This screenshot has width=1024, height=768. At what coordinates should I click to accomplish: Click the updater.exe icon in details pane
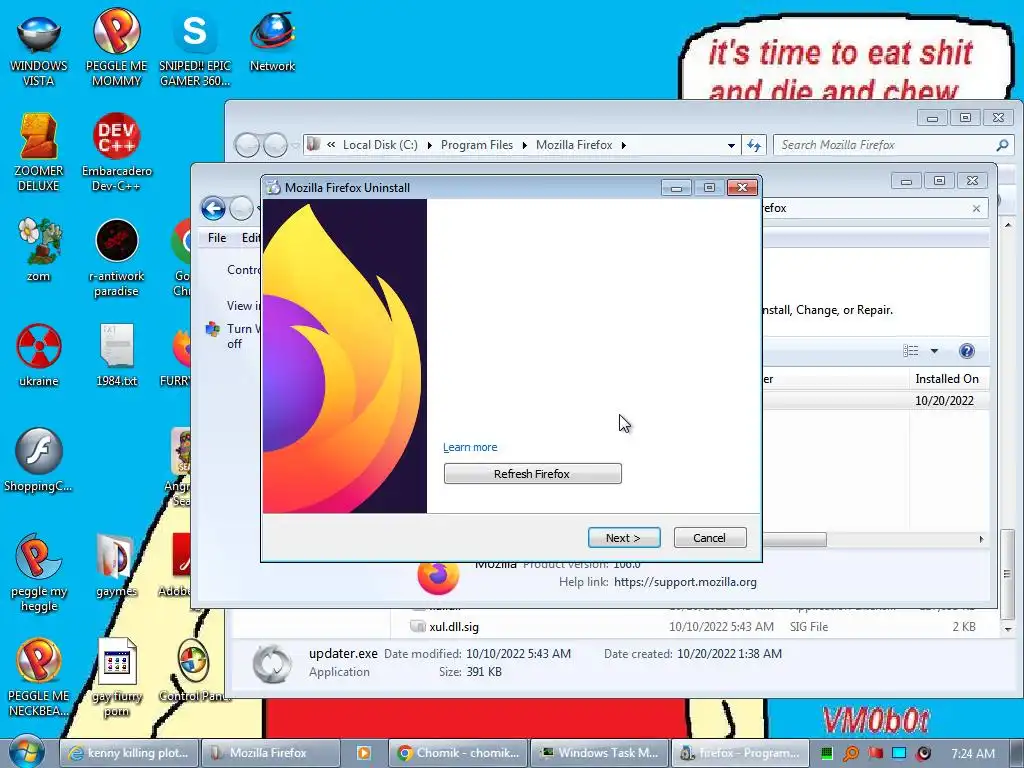[x=272, y=664]
